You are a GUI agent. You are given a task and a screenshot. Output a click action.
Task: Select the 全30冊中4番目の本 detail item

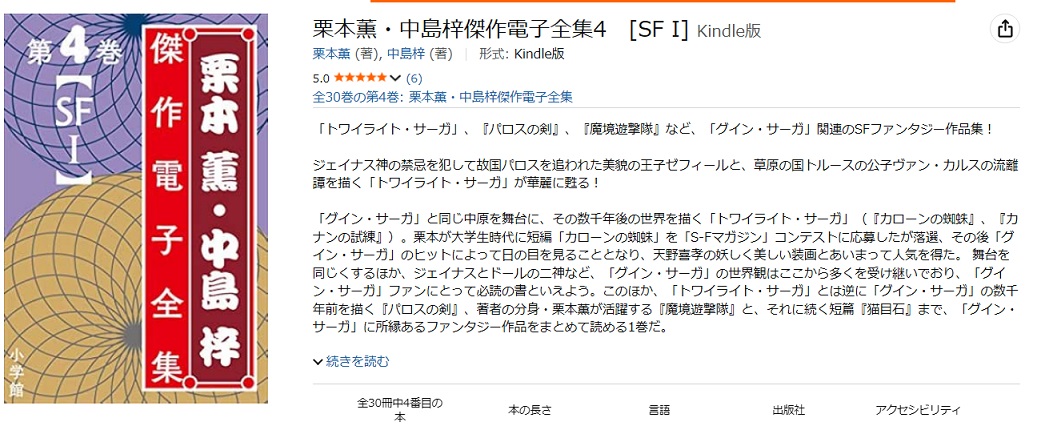pyautogui.click(x=399, y=410)
